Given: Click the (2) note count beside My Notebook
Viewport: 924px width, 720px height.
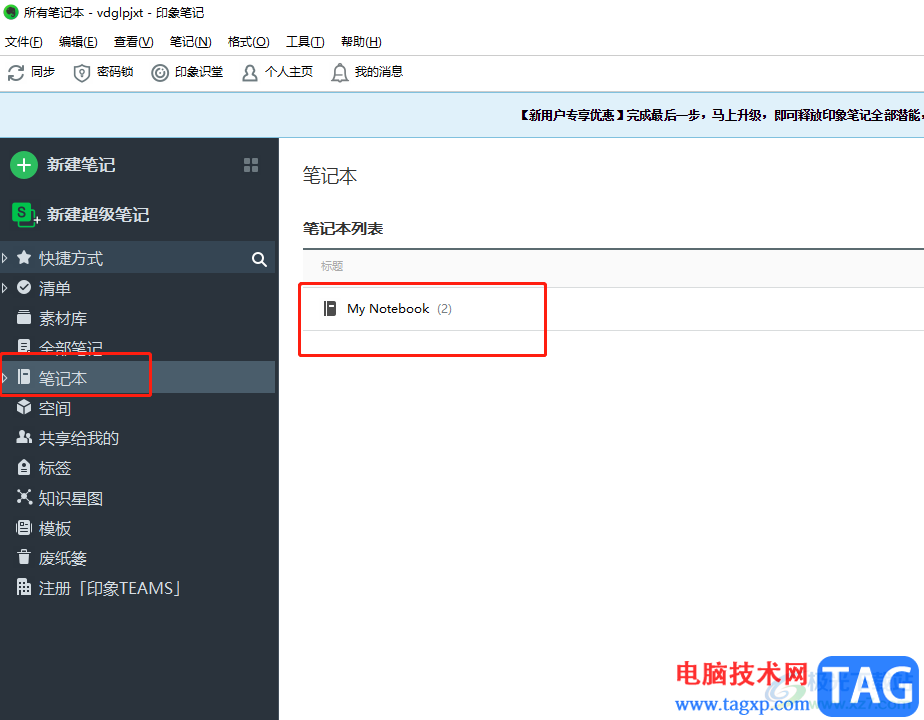Looking at the screenshot, I should pyautogui.click(x=444, y=309).
